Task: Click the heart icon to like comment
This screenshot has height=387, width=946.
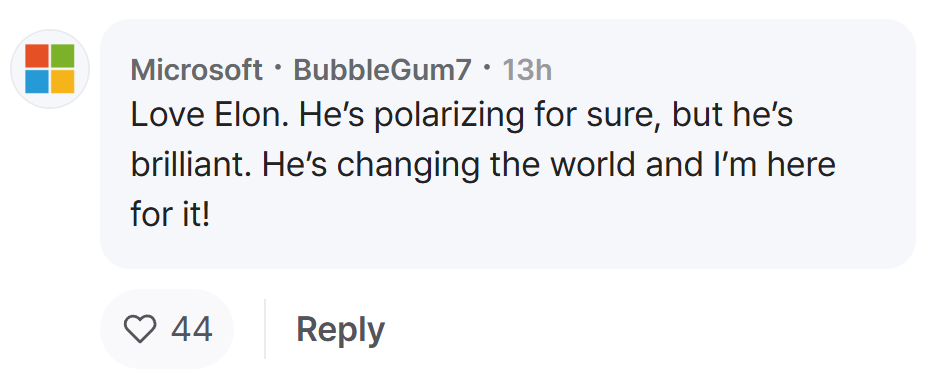Action: pyautogui.click(x=140, y=329)
